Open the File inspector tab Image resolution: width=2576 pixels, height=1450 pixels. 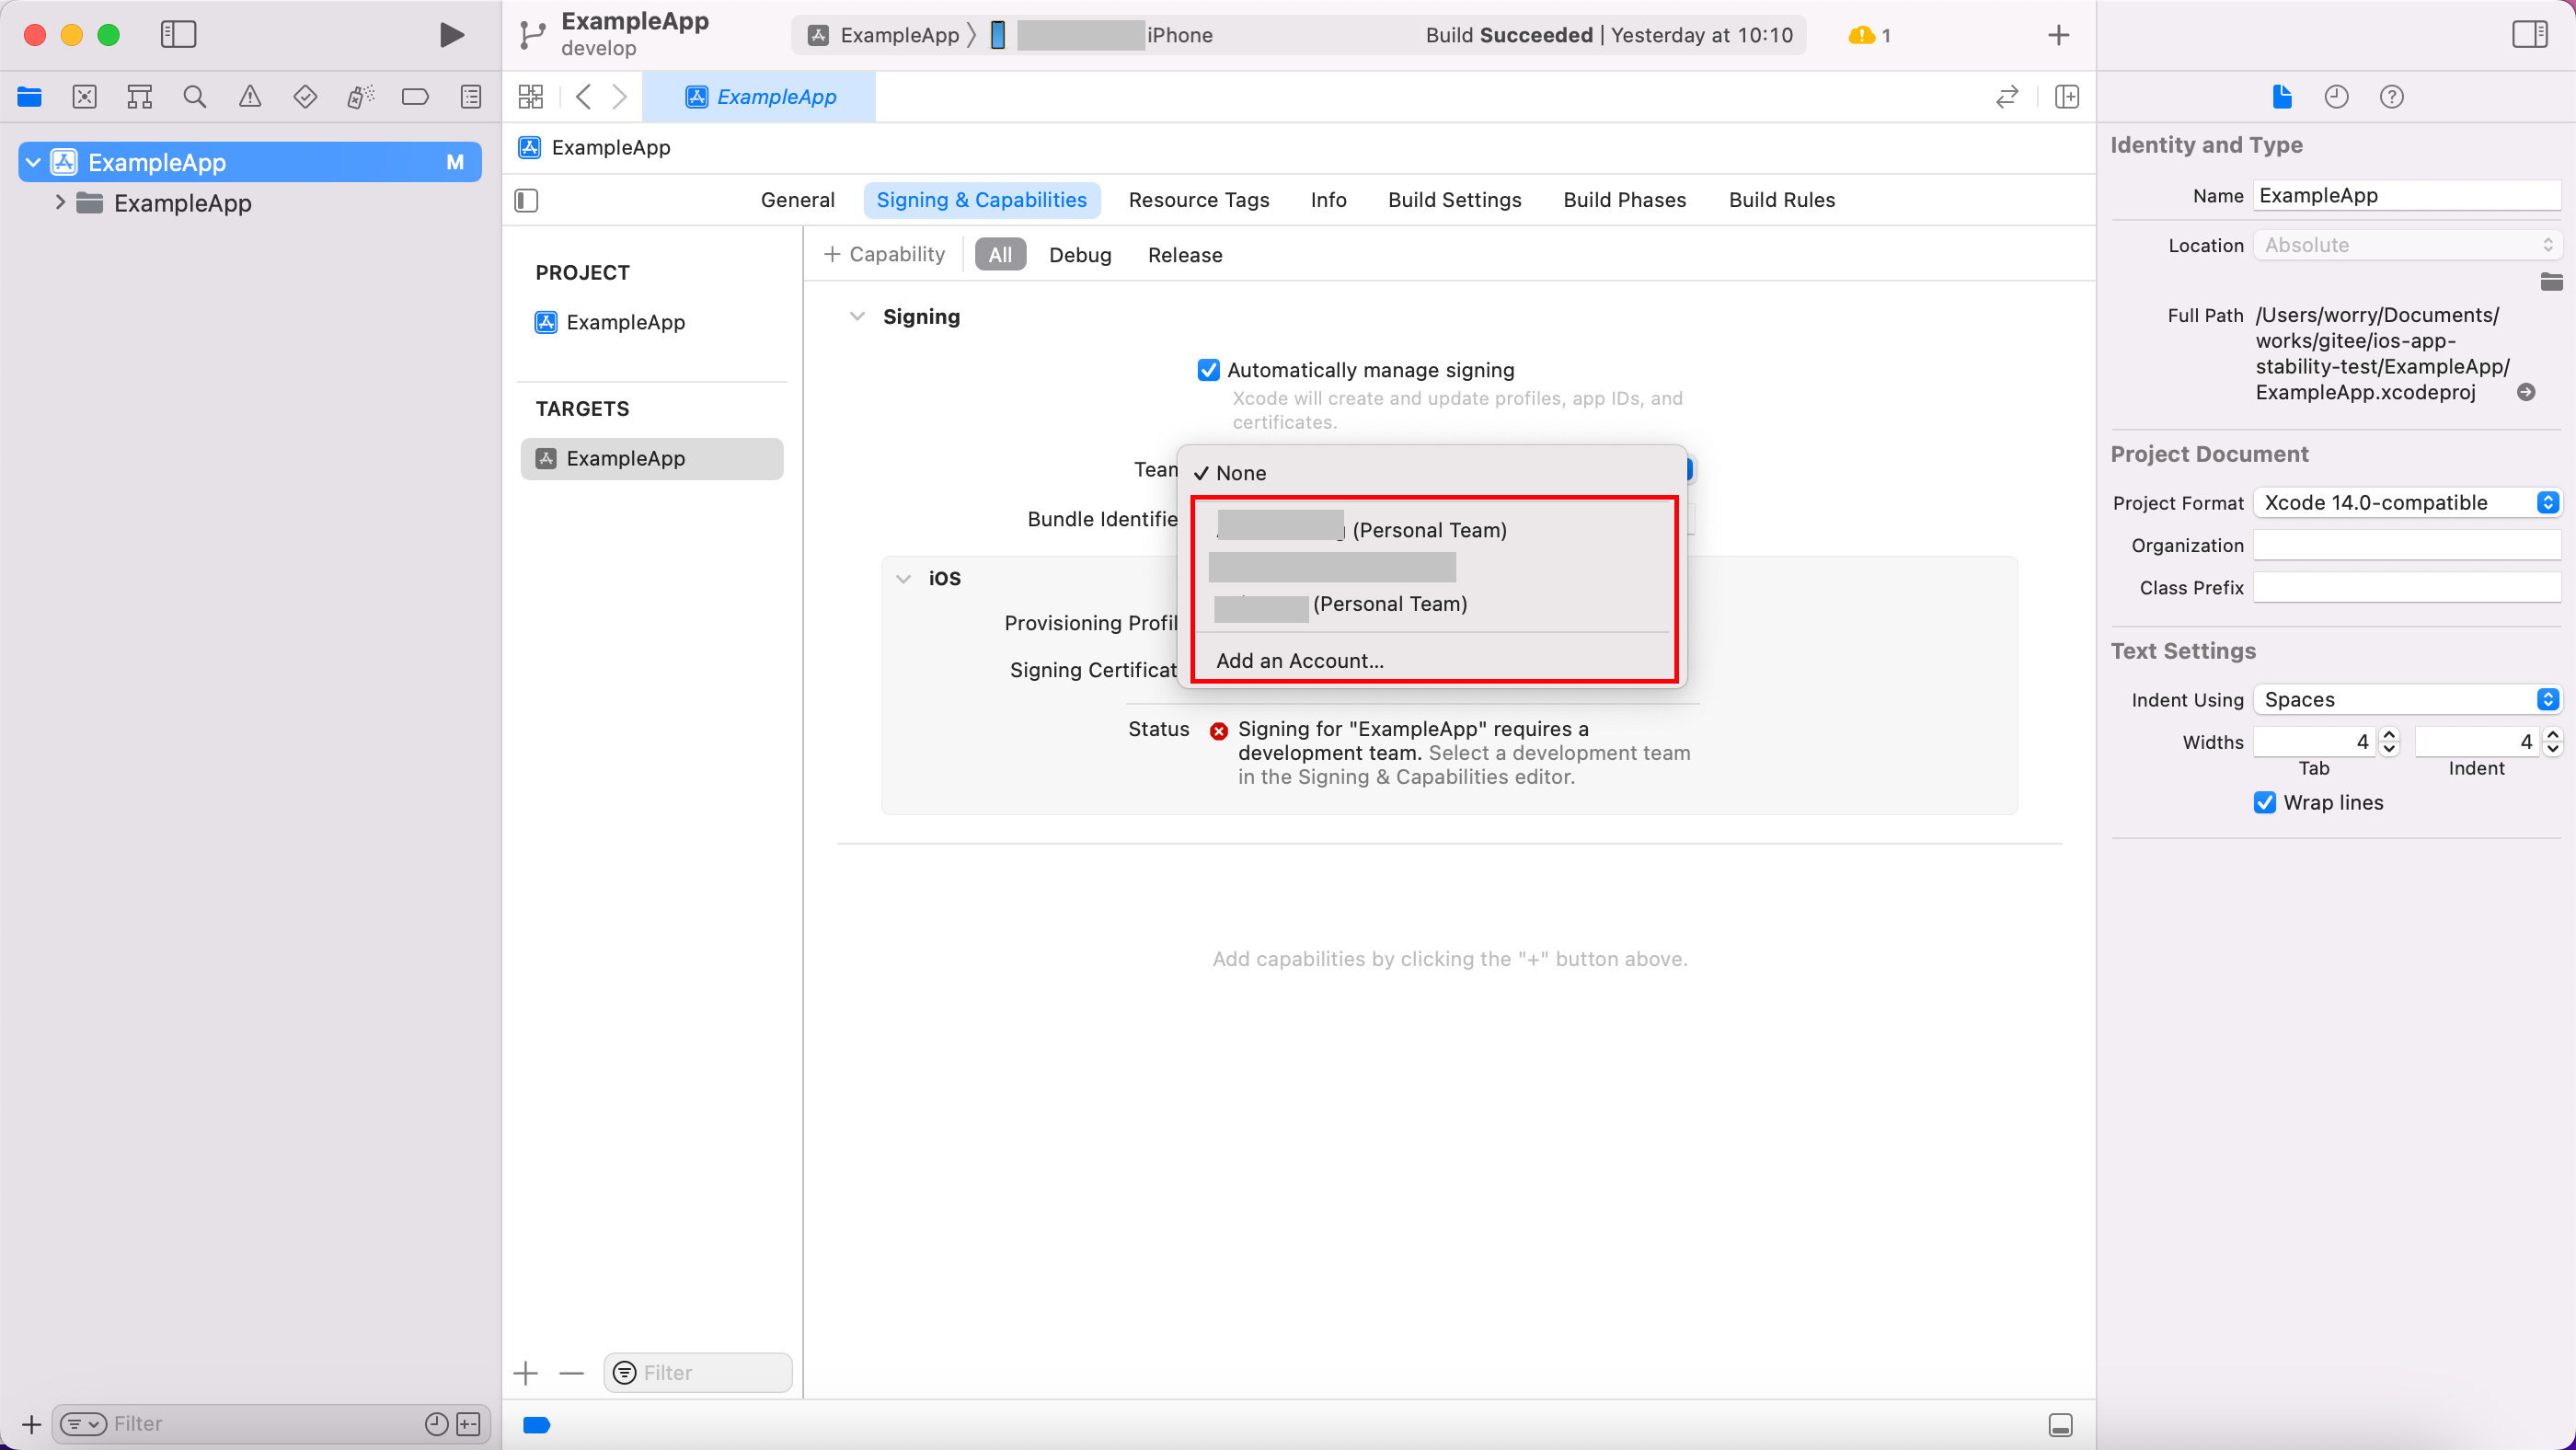[2282, 97]
